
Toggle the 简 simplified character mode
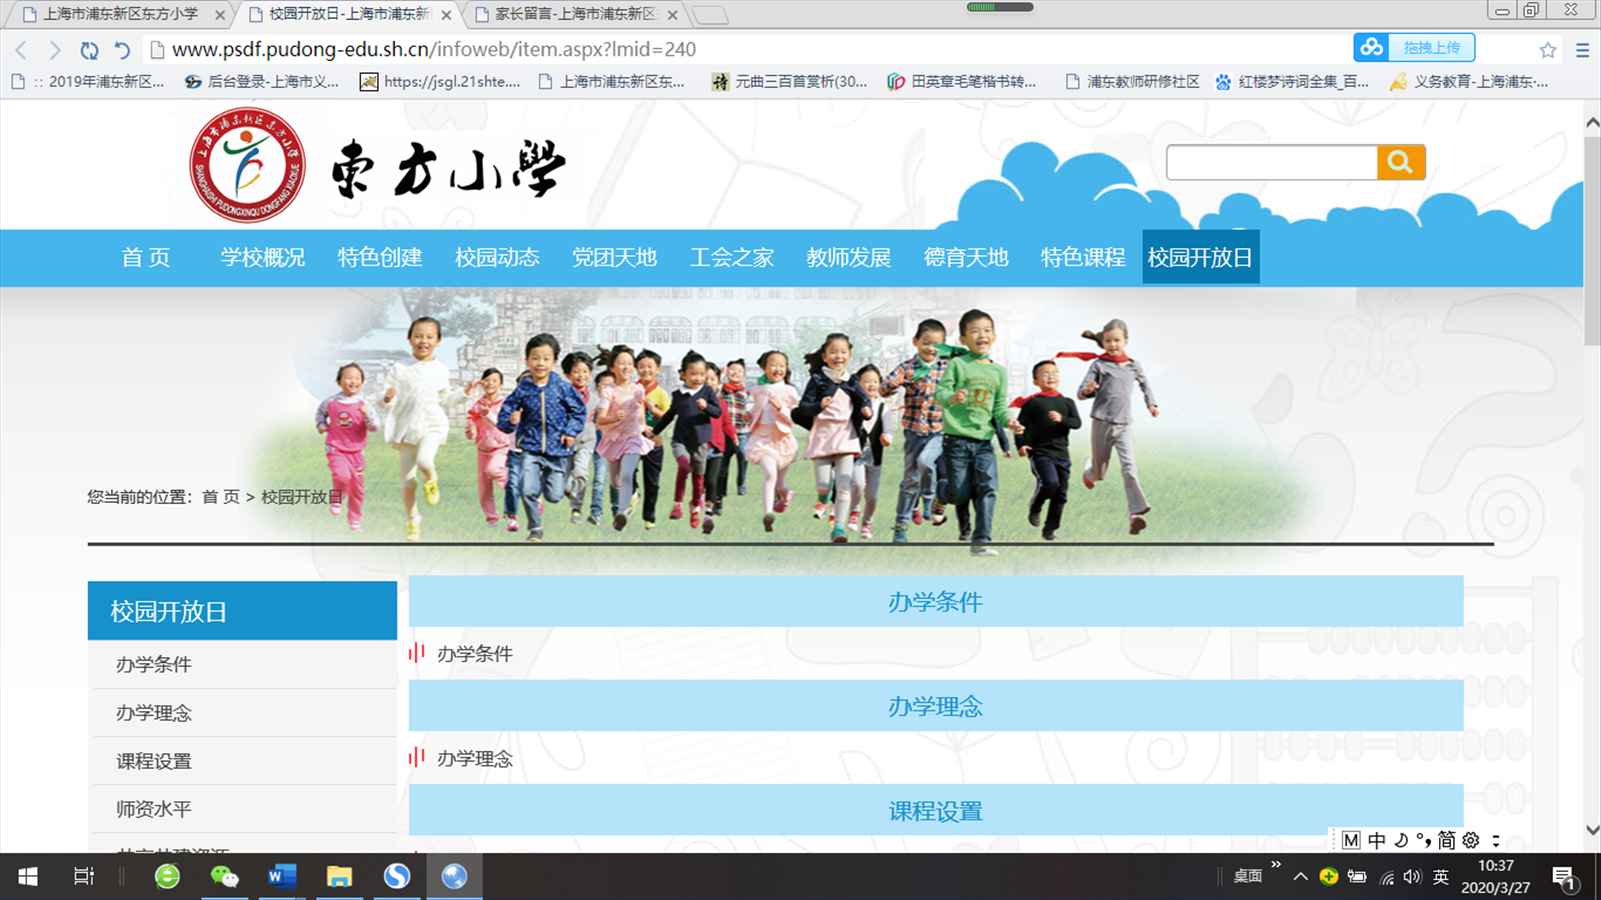point(1446,840)
